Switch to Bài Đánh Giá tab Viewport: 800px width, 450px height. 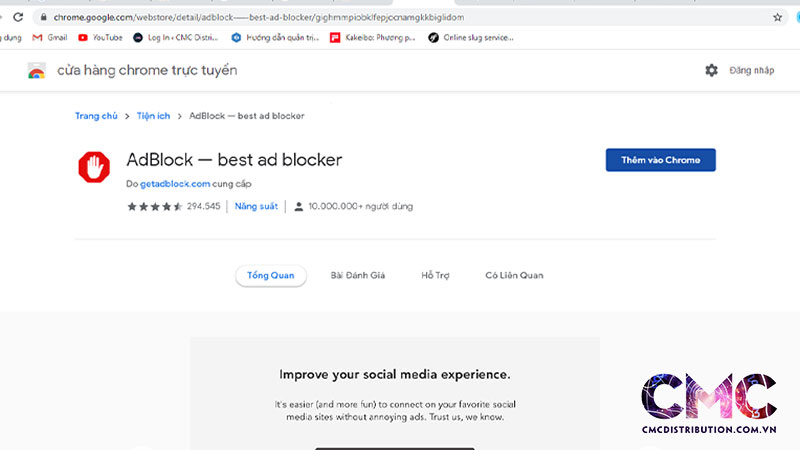click(358, 276)
